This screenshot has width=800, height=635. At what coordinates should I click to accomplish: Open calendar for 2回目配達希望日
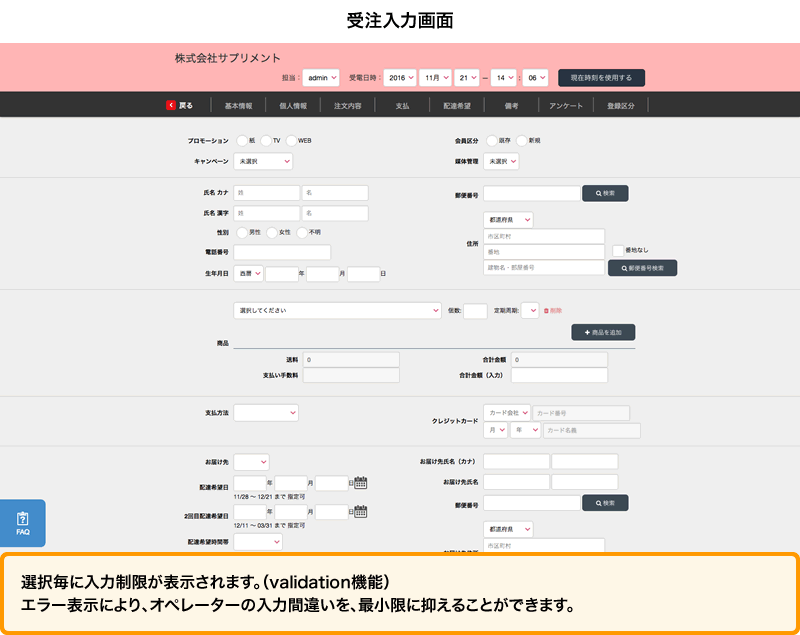tap(361, 512)
